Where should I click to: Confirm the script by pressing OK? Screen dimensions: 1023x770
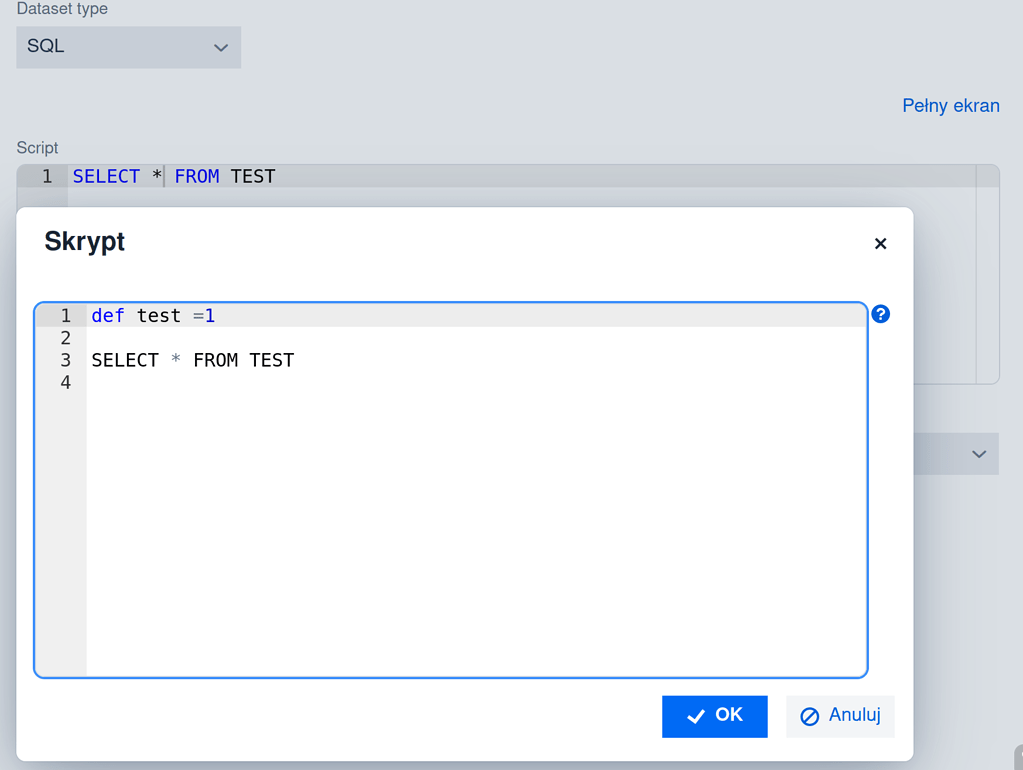coord(714,716)
